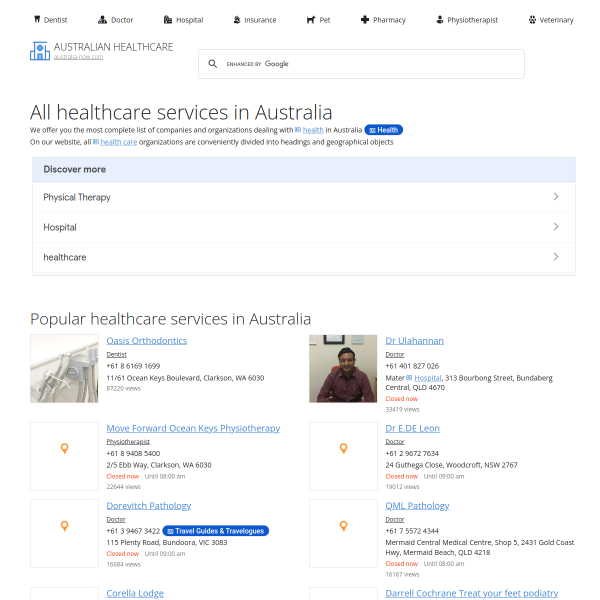600x600 pixels.
Task: Click the Hospital building icon
Action: [x=168, y=20]
